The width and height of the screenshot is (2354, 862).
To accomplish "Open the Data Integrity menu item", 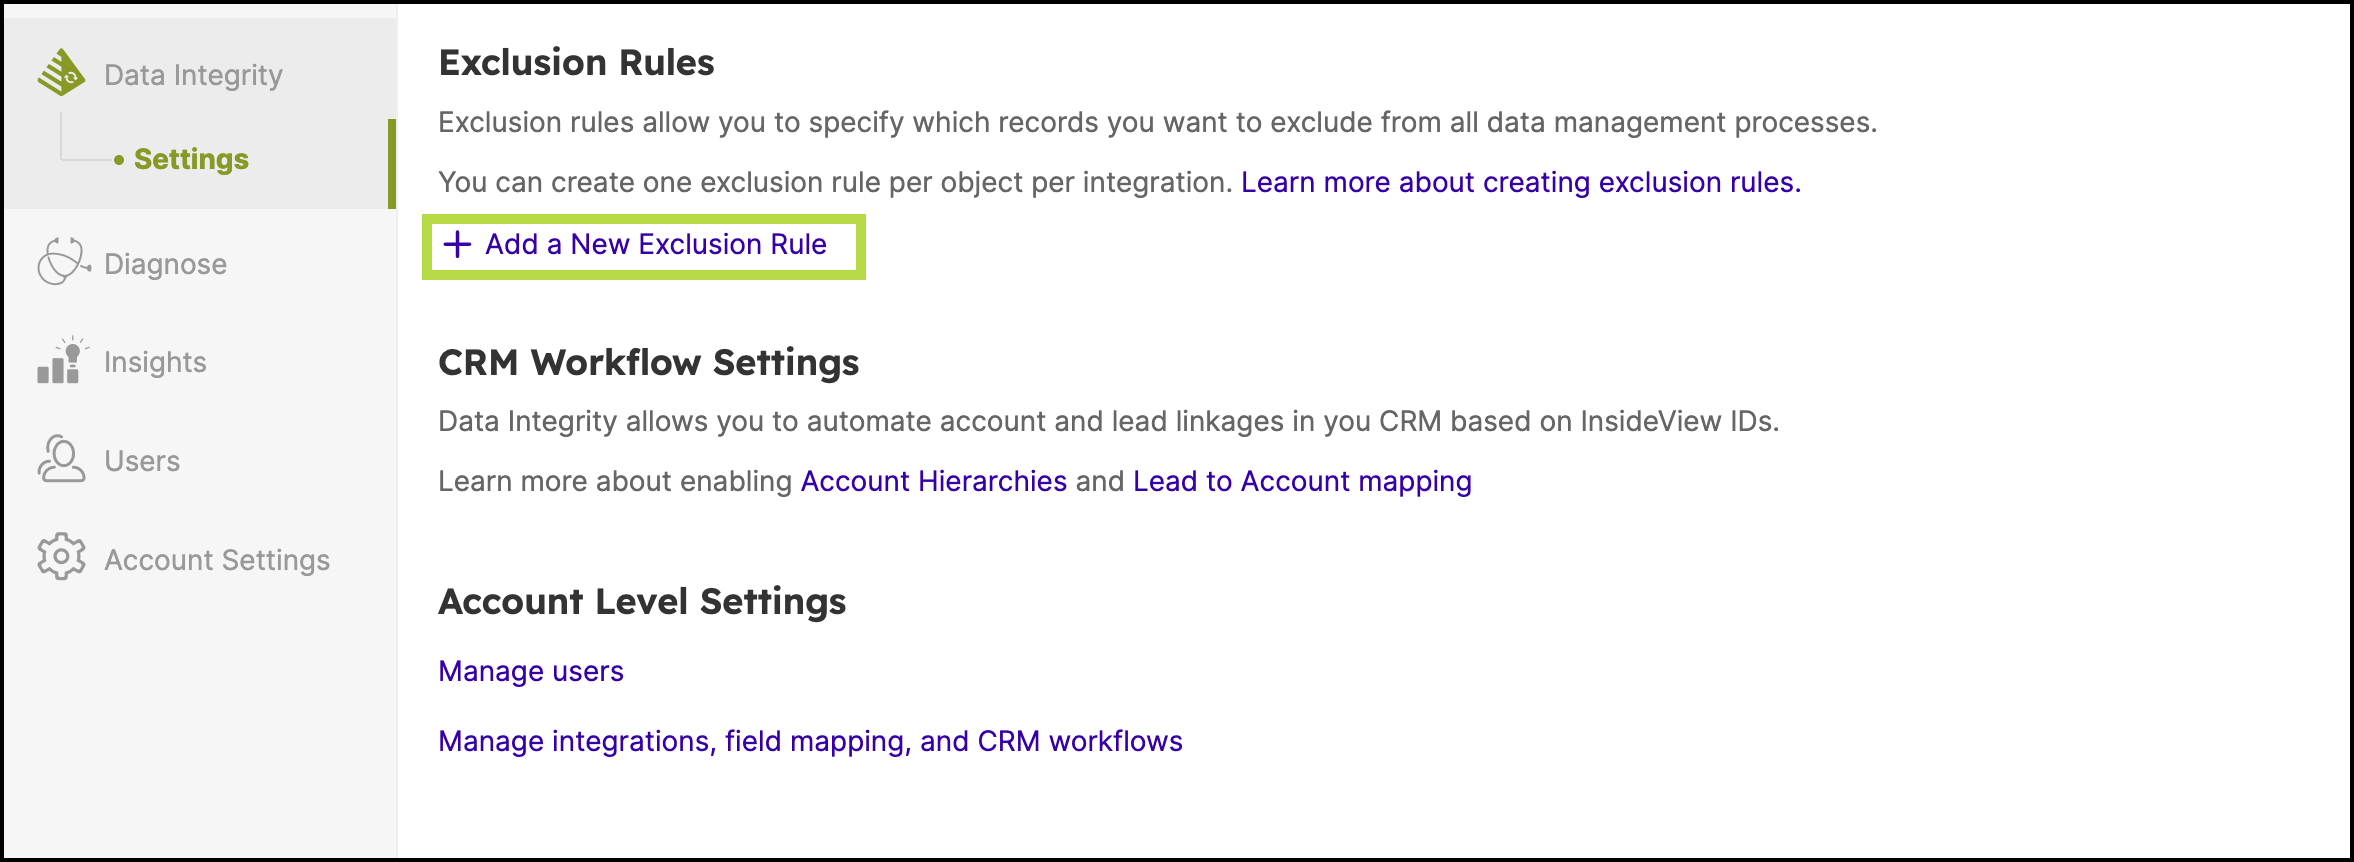I will 193,75.
